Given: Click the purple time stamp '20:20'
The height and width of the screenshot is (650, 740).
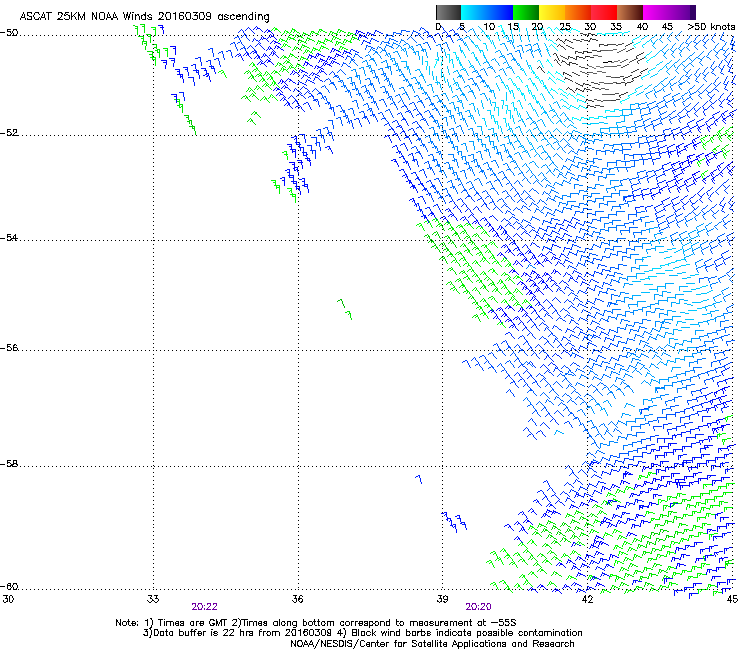Looking at the screenshot, I should [x=479, y=607].
